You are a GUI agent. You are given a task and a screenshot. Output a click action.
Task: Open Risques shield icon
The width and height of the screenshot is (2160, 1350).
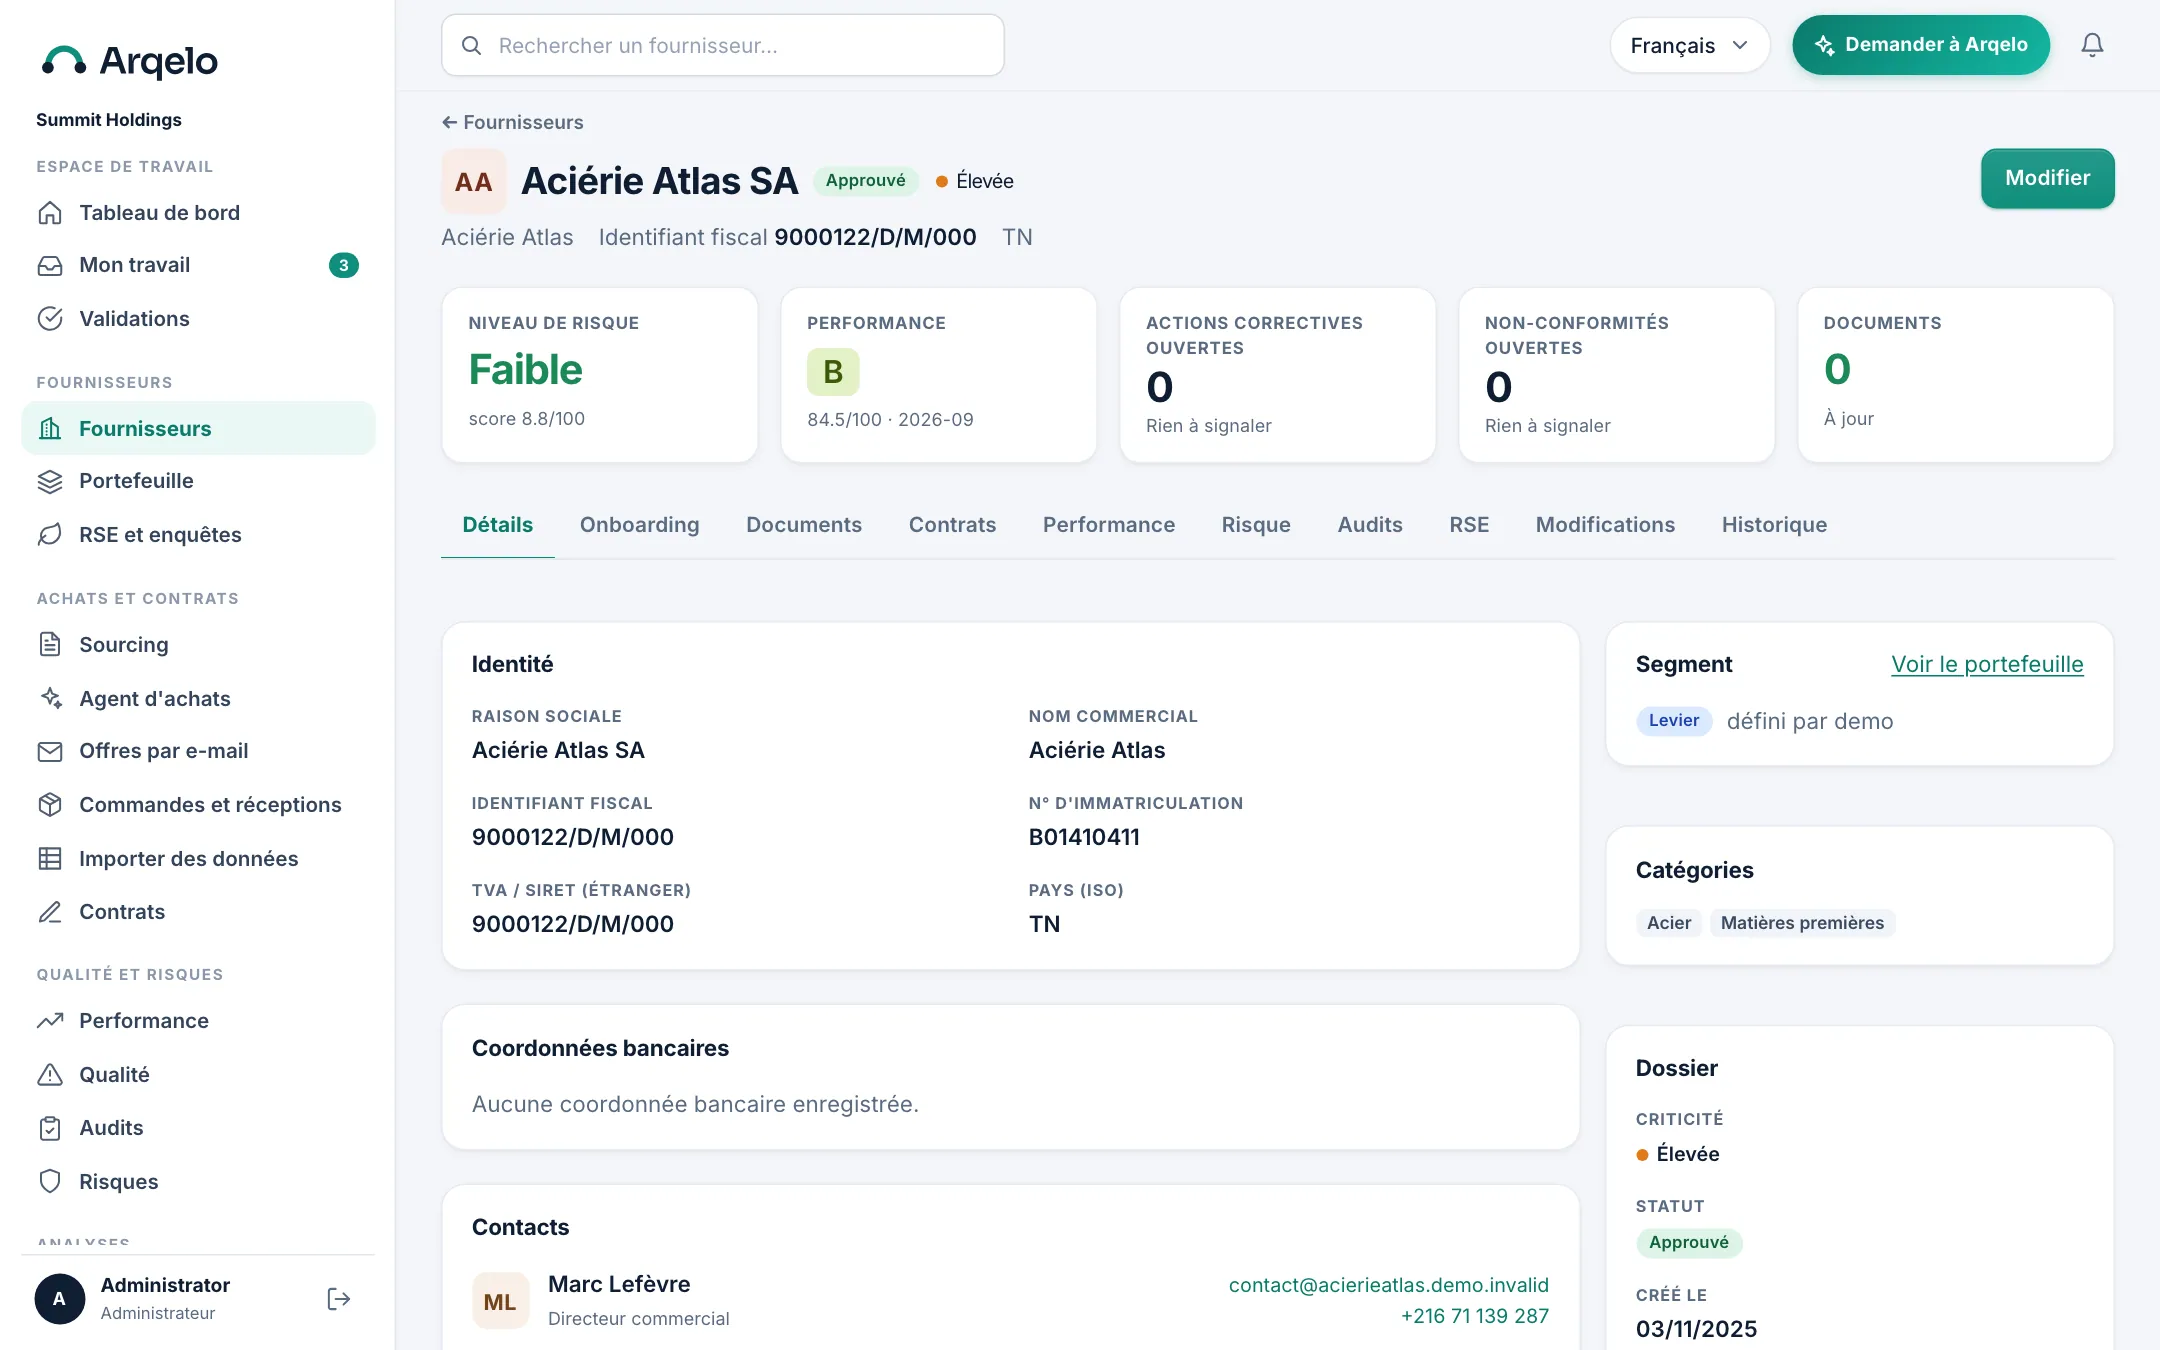point(50,1182)
